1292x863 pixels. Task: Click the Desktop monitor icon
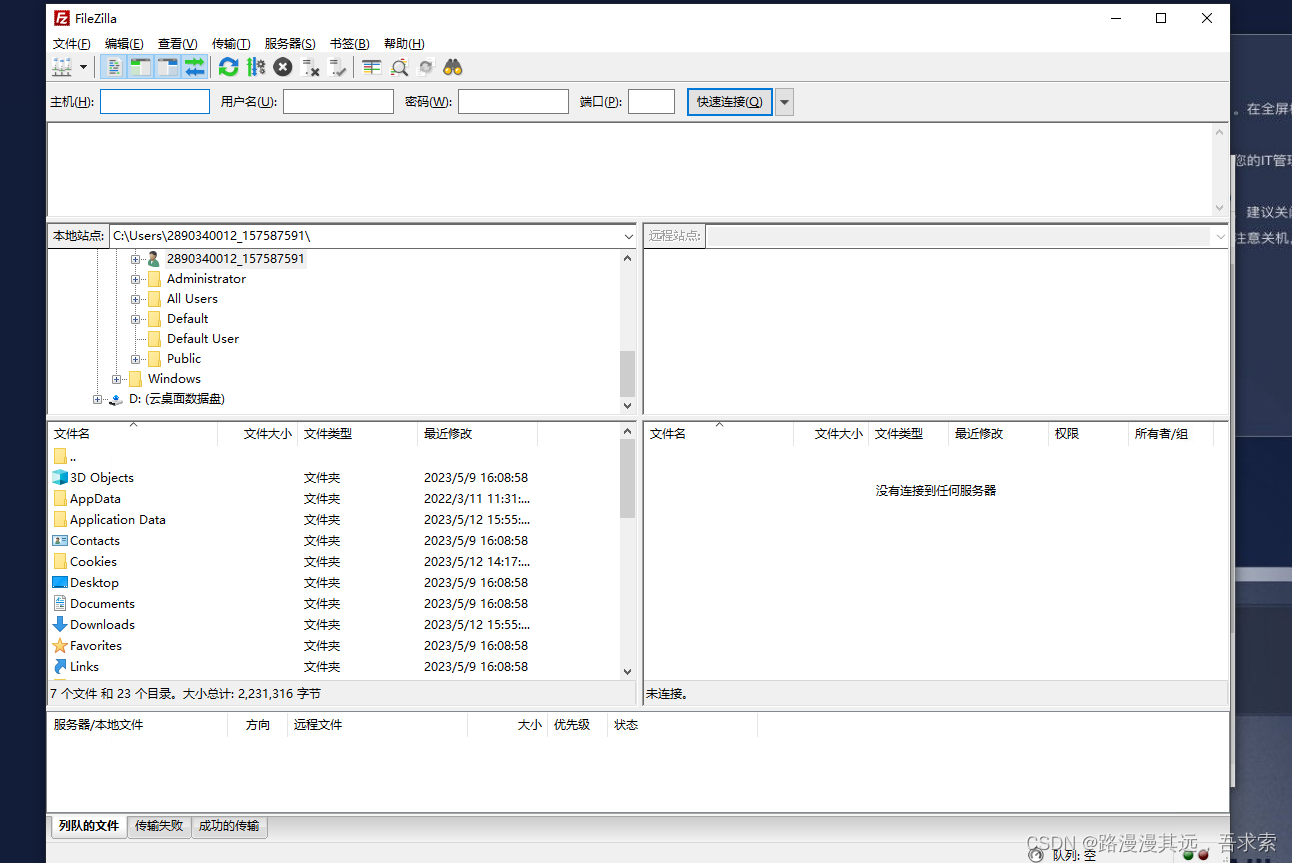pyautogui.click(x=60, y=582)
